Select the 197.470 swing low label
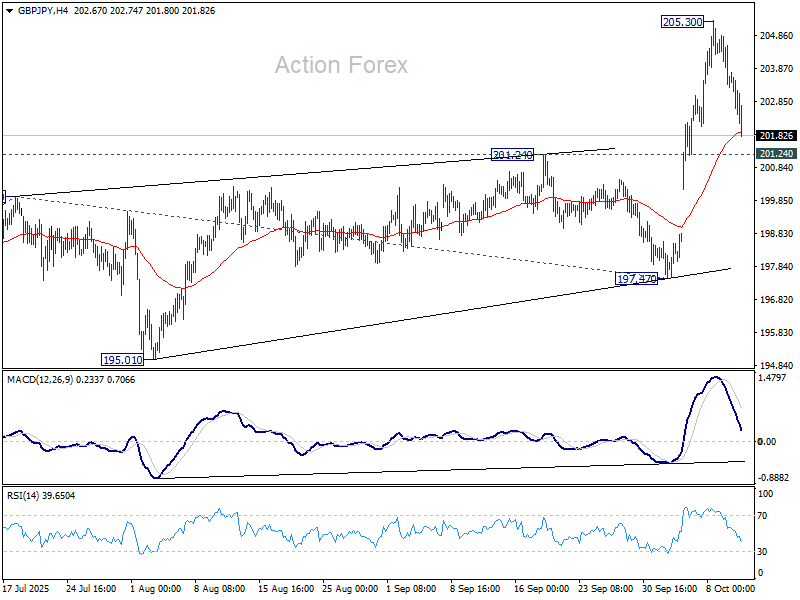800x600 pixels. point(637,280)
